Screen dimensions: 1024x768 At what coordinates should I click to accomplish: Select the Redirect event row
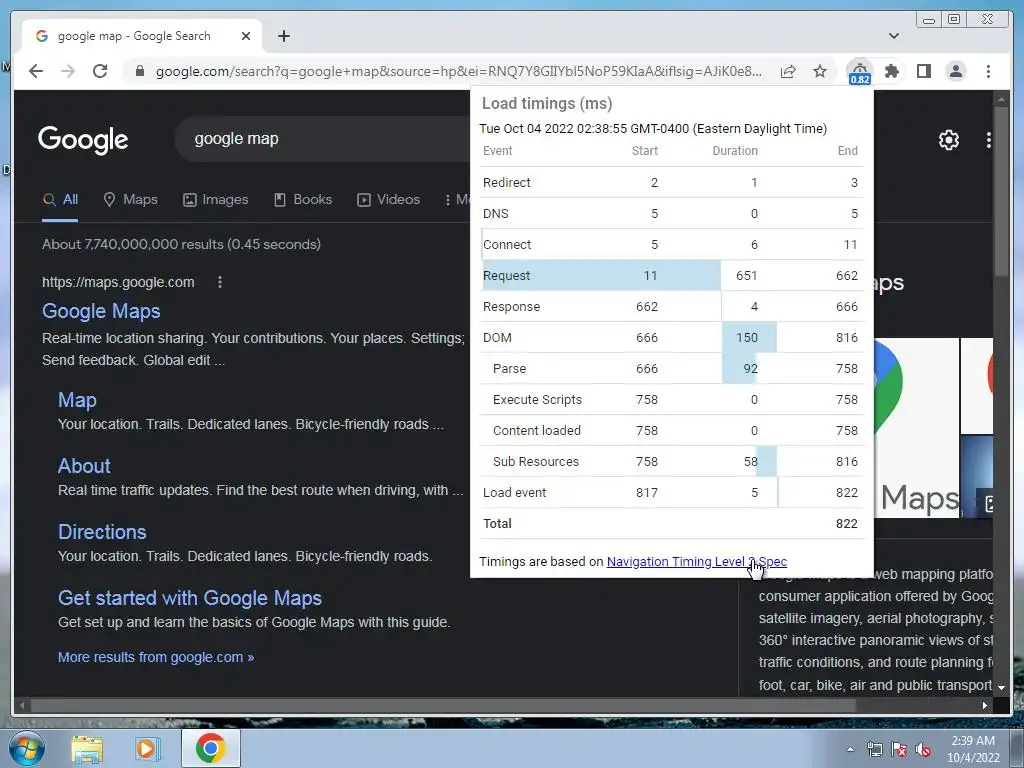coord(673,182)
